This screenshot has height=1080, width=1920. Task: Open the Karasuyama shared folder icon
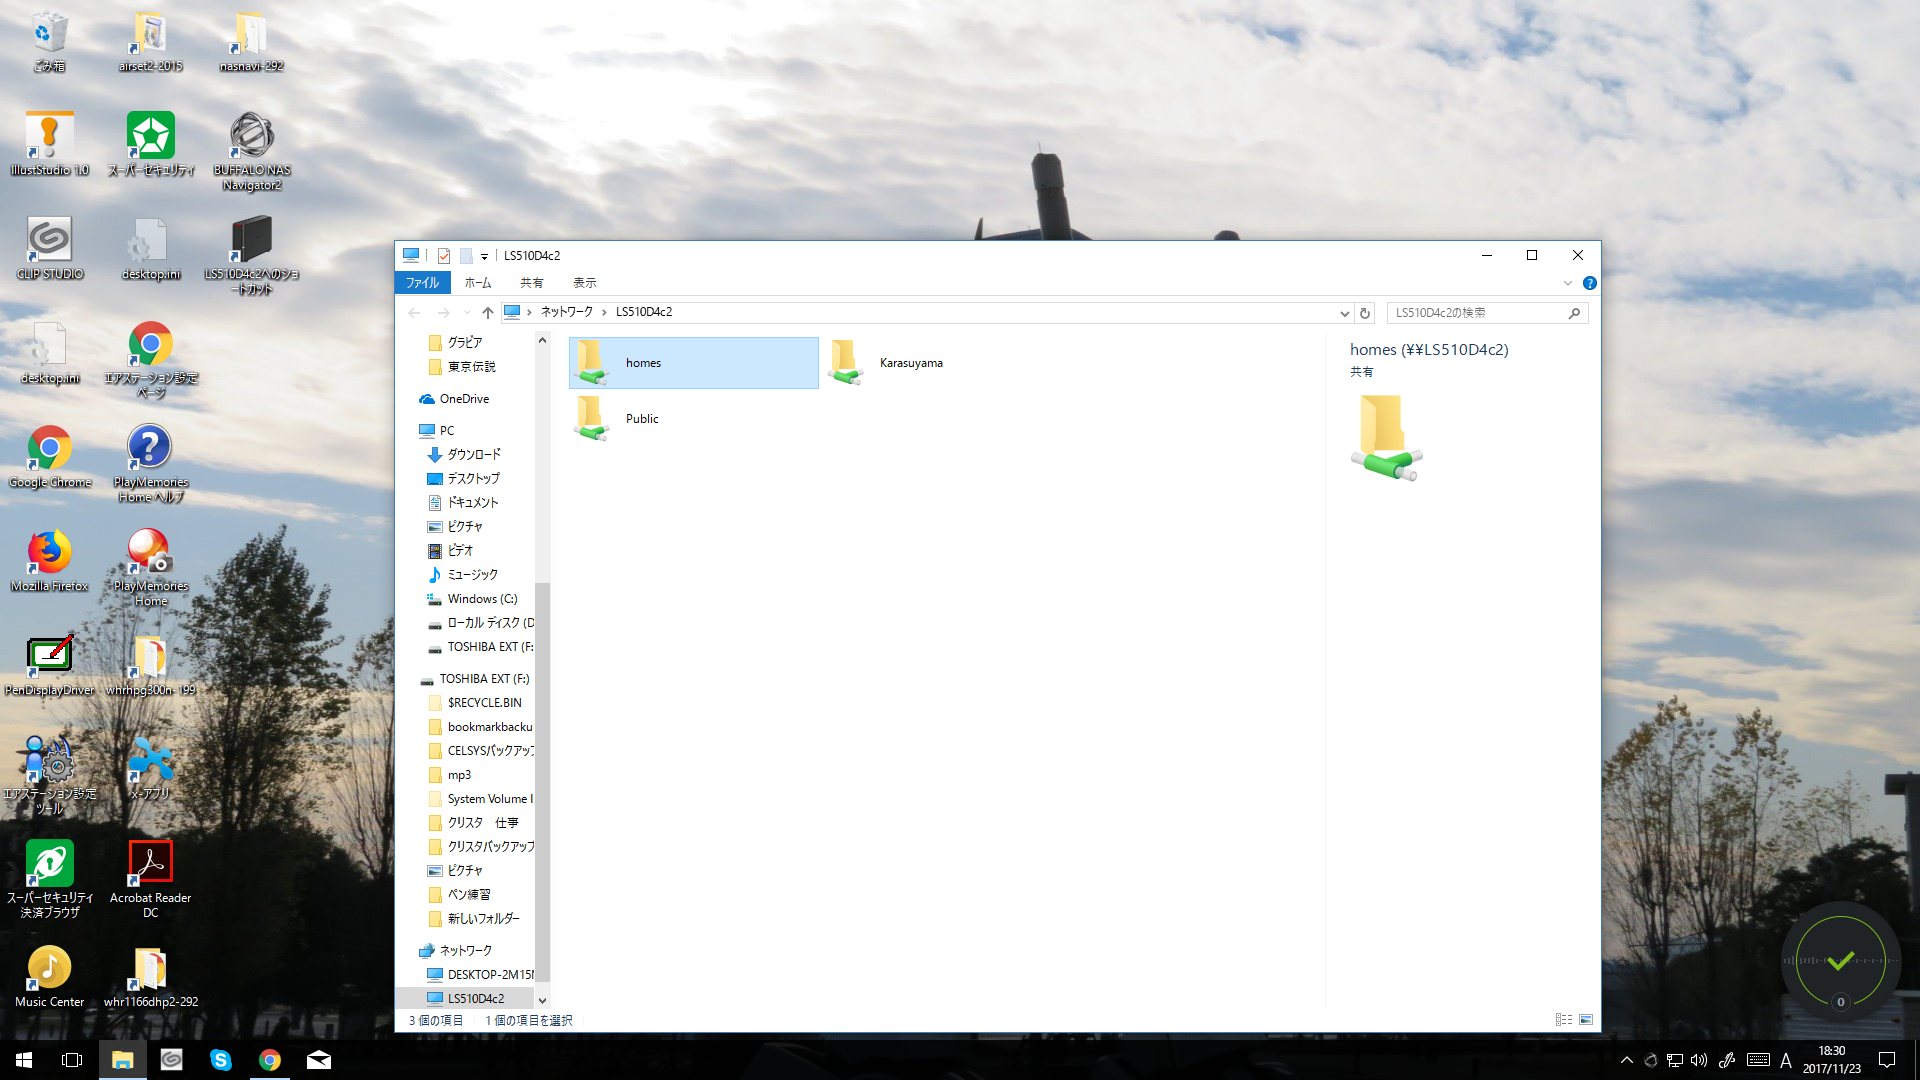coord(845,363)
